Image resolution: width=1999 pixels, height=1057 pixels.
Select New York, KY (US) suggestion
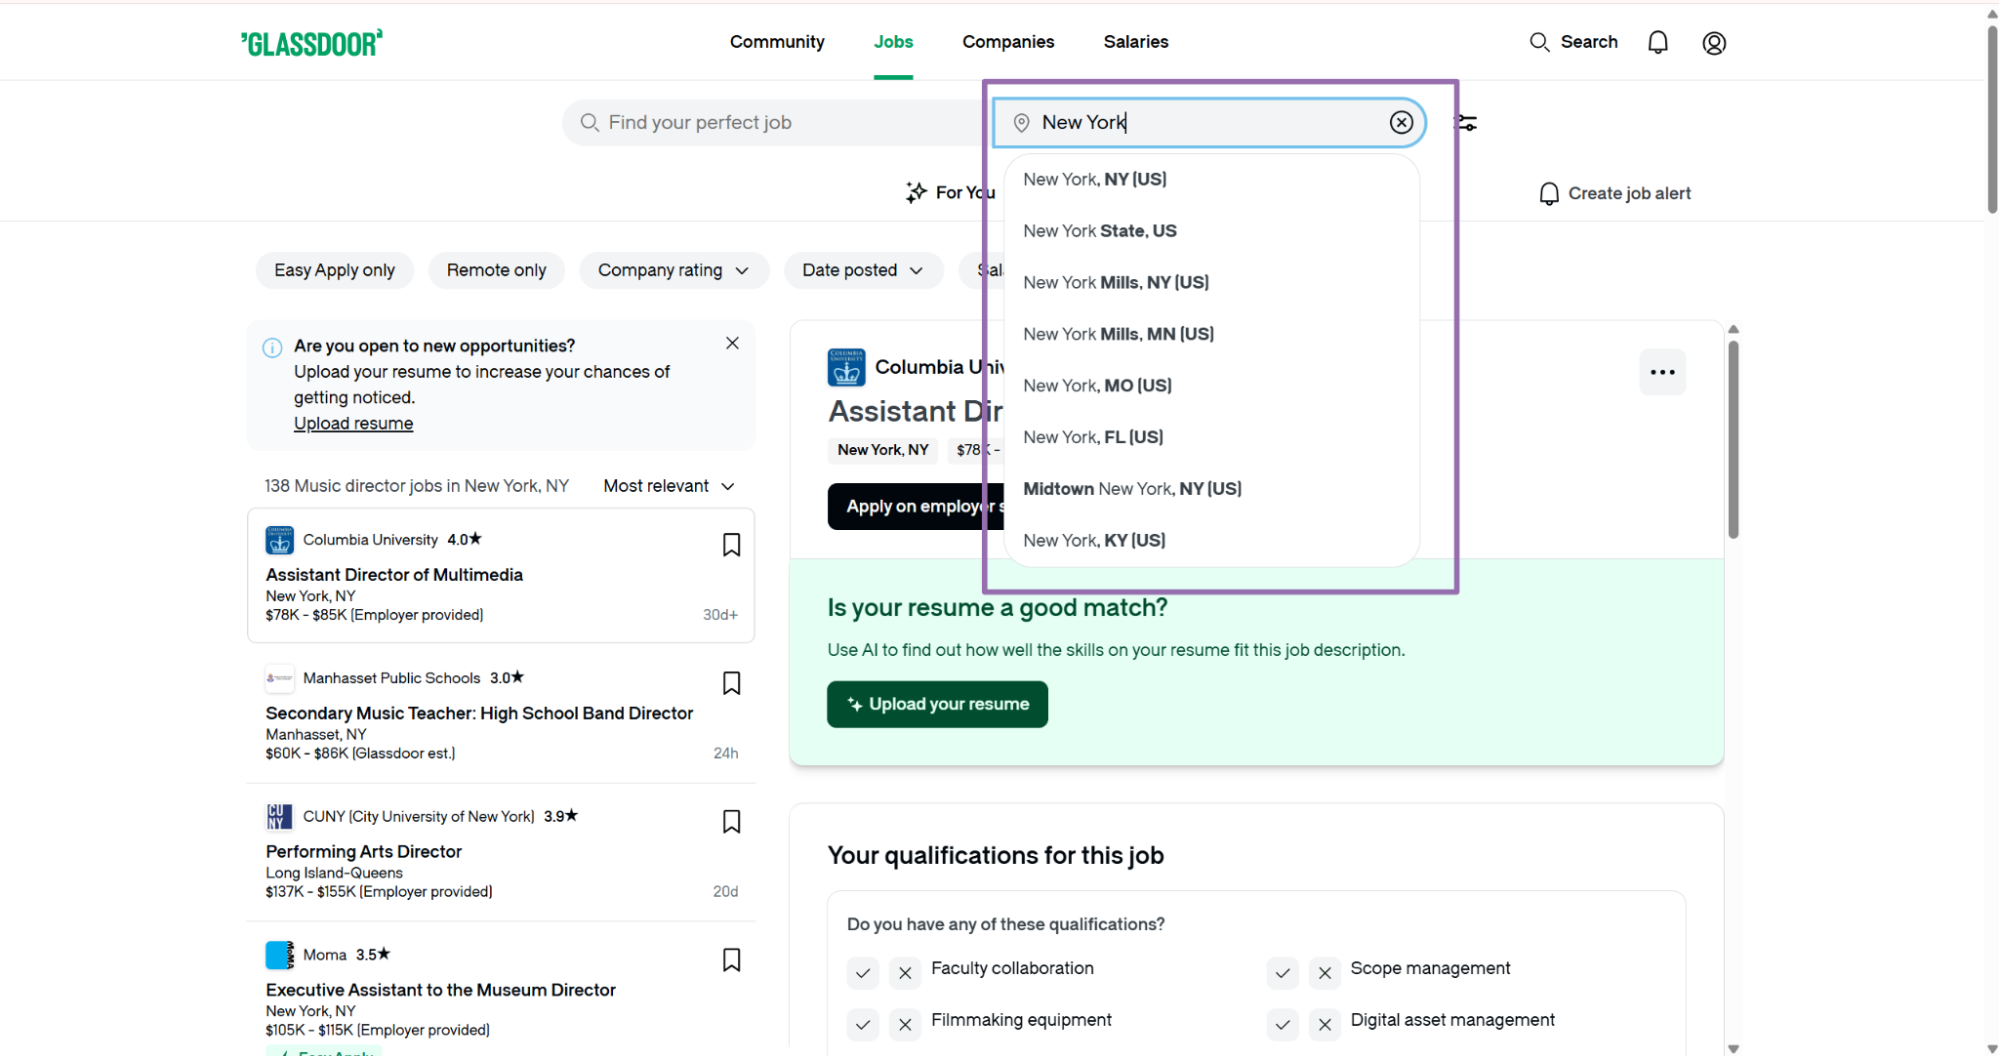(x=1211, y=540)
